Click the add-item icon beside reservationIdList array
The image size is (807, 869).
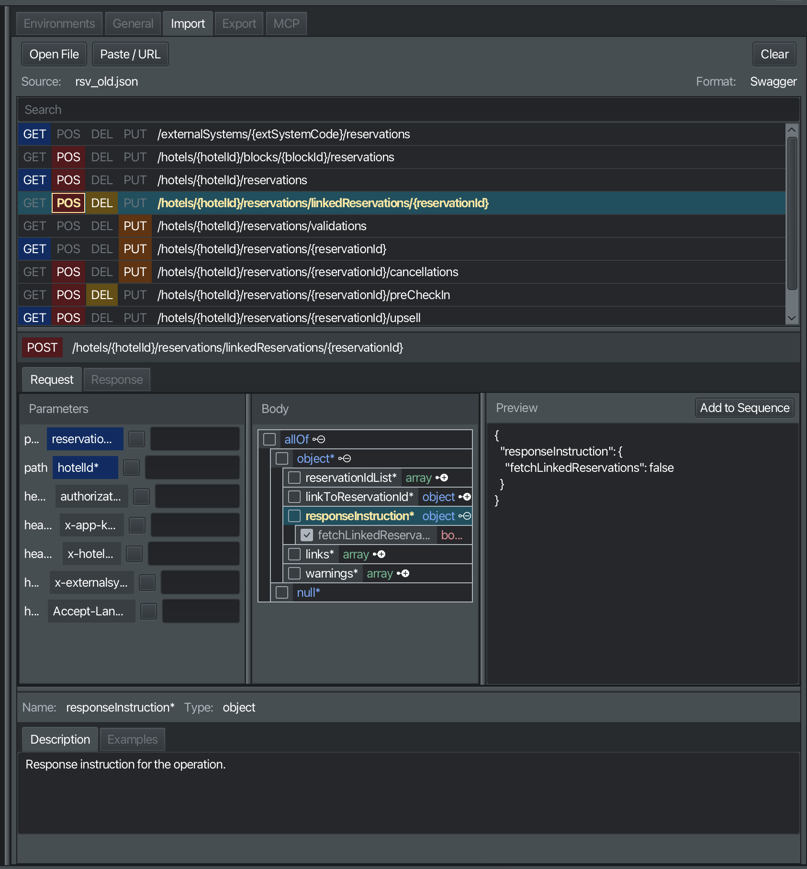tap(443, 478)
